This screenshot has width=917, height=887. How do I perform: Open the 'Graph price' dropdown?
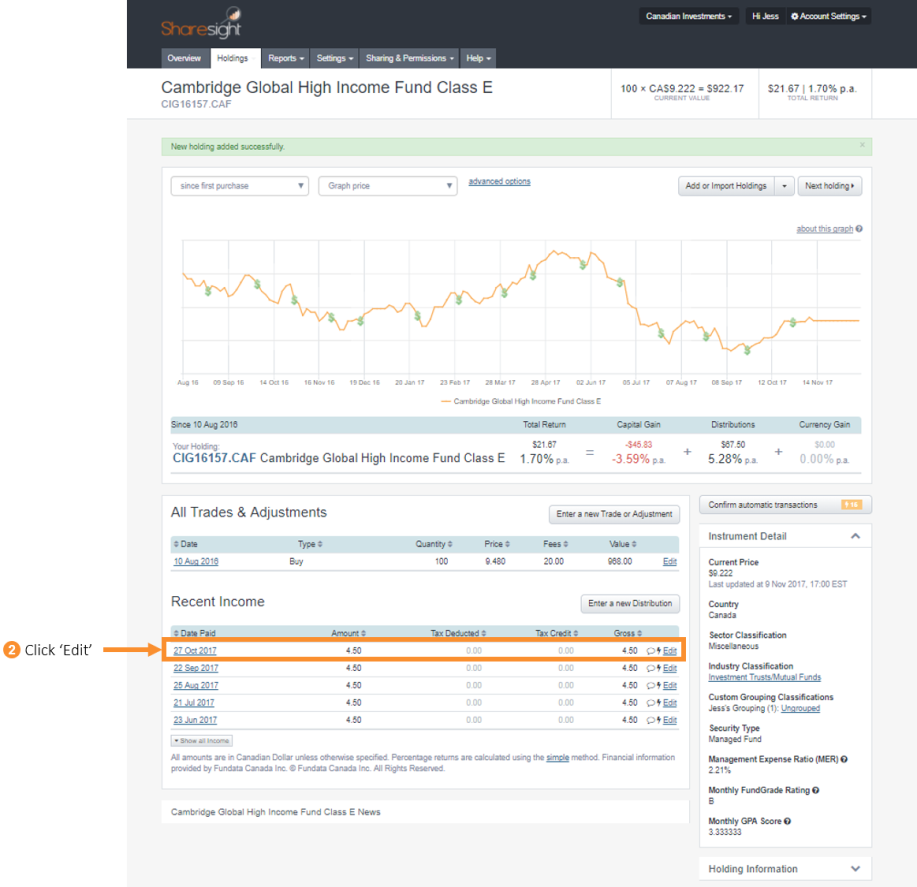[388, 186]
